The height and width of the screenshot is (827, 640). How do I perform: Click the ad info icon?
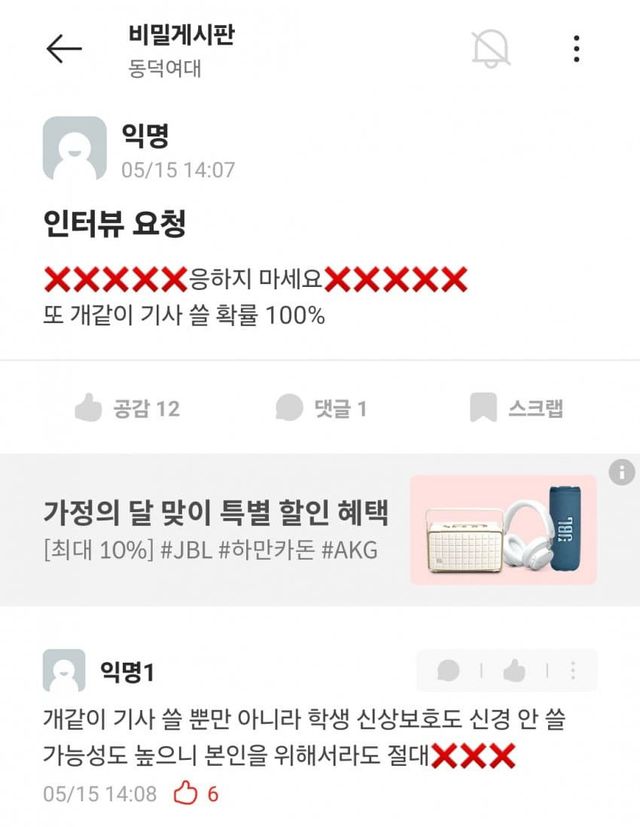coord(622,472)
